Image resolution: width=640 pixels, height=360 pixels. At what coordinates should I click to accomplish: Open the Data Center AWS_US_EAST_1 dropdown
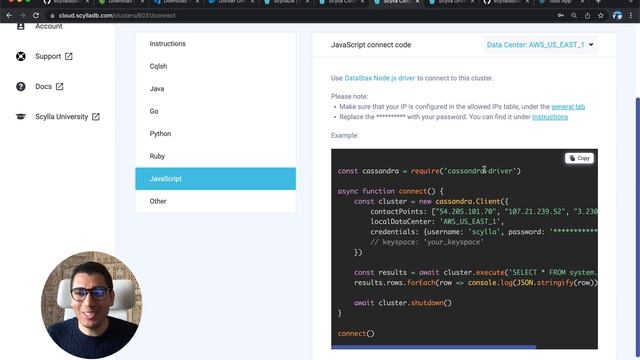(x=540, y=45)
